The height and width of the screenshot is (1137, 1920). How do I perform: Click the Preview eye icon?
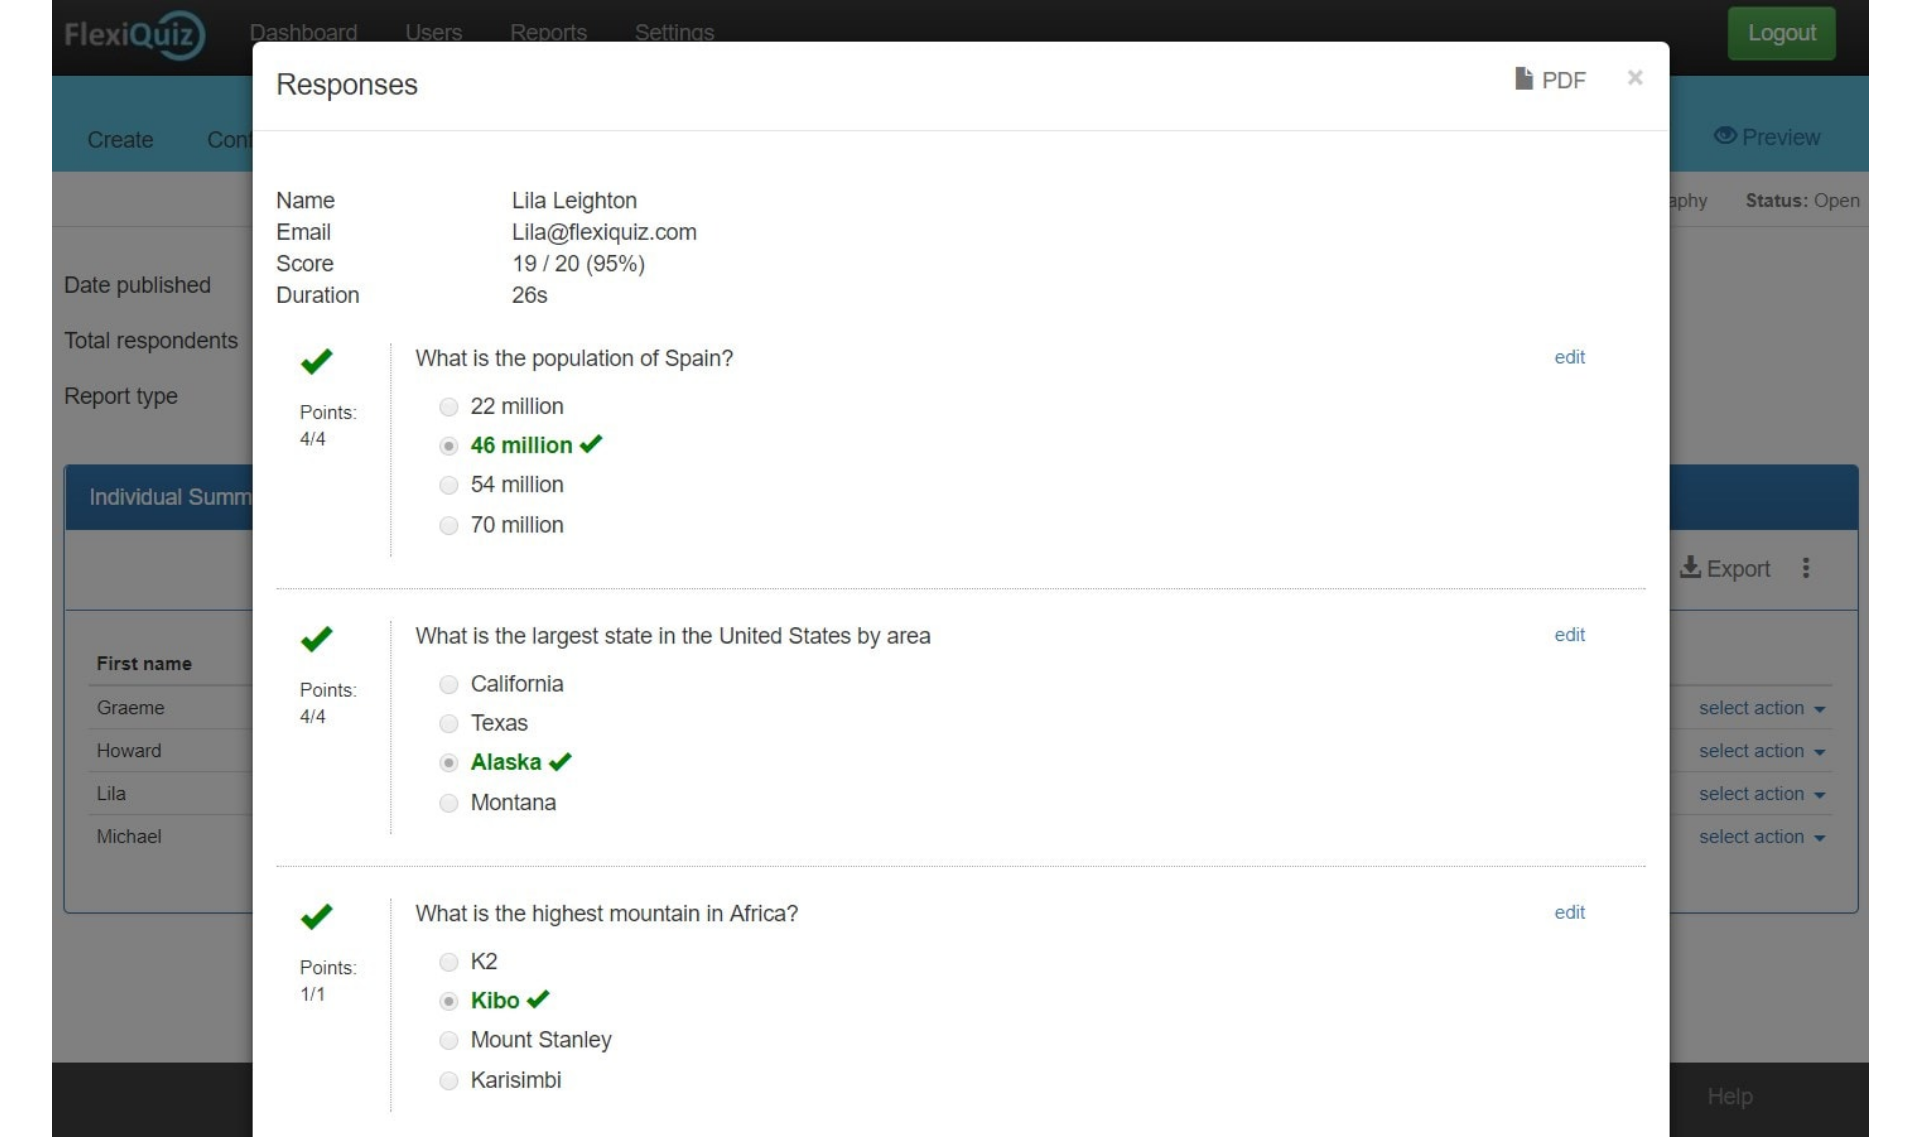(x=1724, y=136)
